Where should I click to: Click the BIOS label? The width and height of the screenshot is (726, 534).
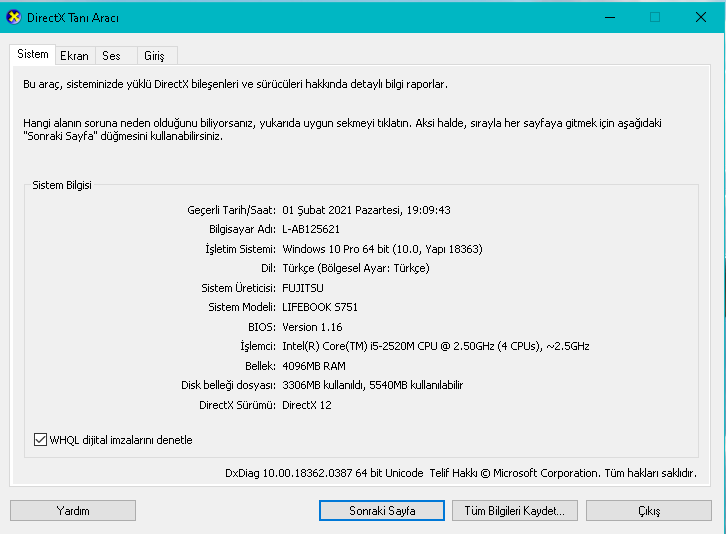pyautogui.click(x=262, y=327)
